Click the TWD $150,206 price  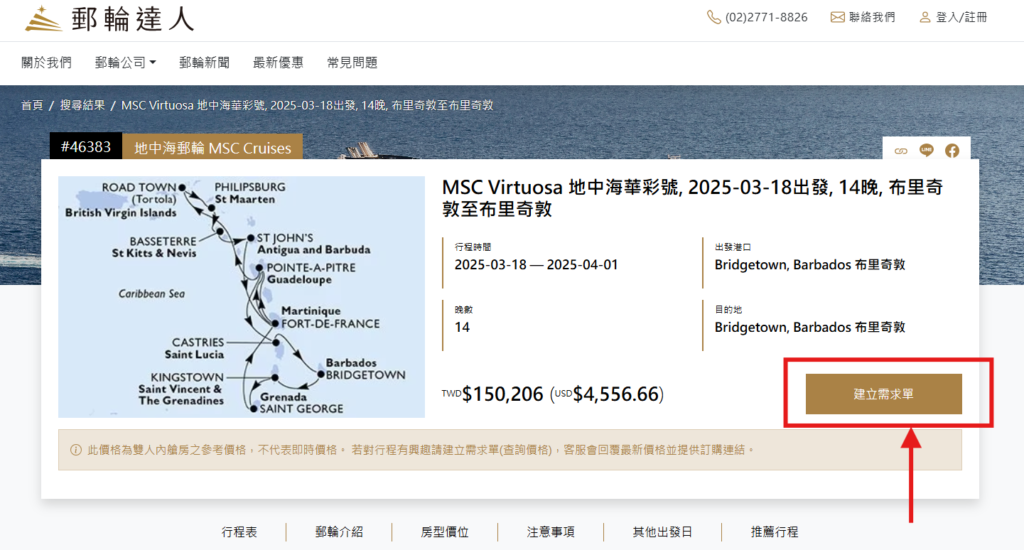[492, 394]
